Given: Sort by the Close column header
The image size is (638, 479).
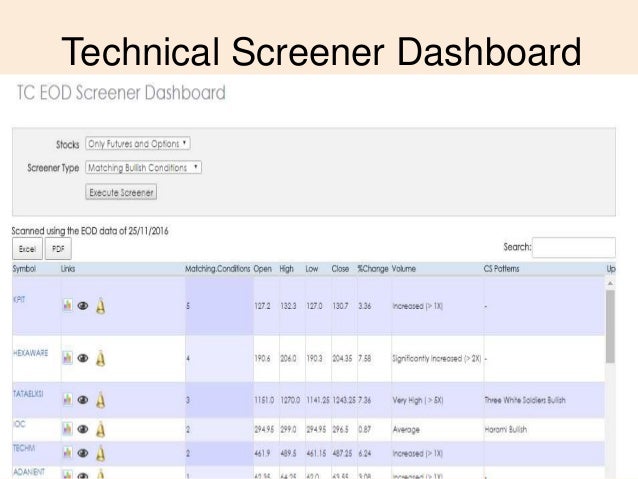Looking at the screenshot, I should click(x=340, y=269).
